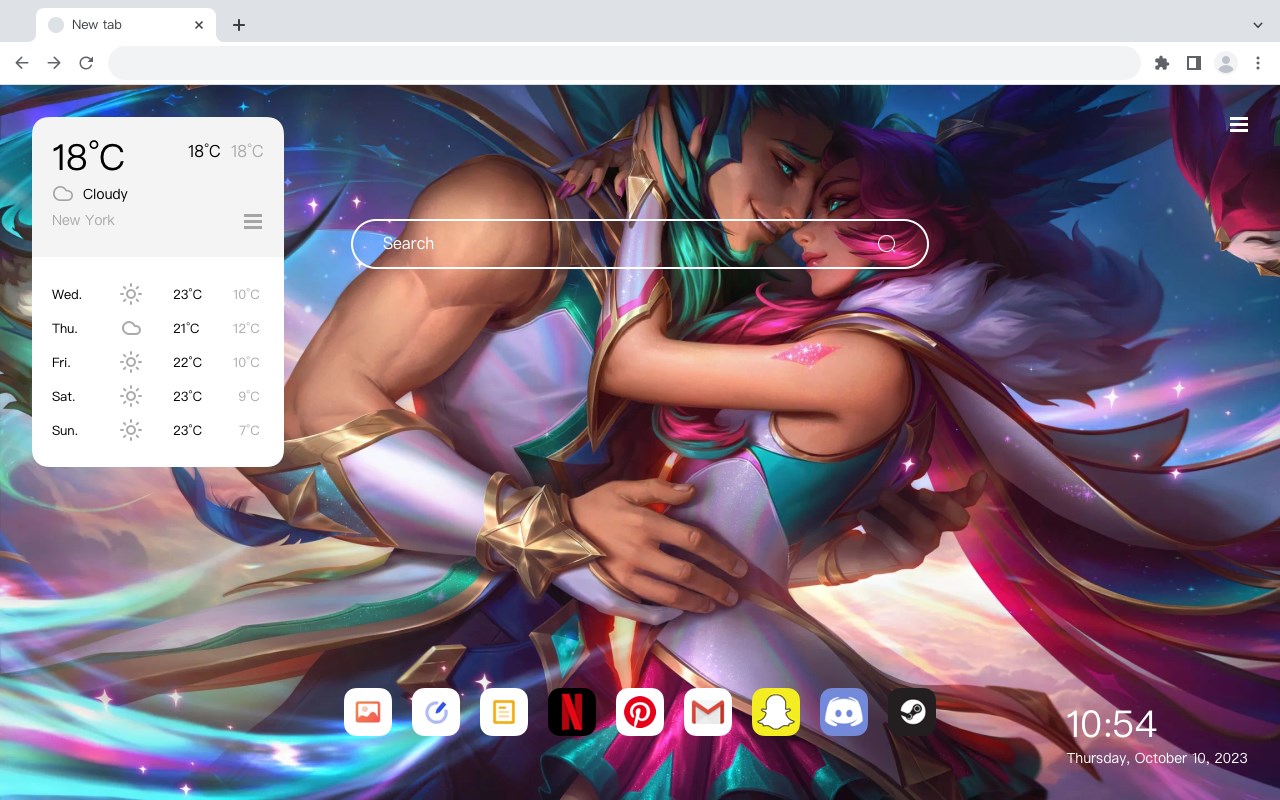This screenshot has width=1280, height=800.
Task: Select the Sat. forecast row label
Action: (x=64, y=397)
